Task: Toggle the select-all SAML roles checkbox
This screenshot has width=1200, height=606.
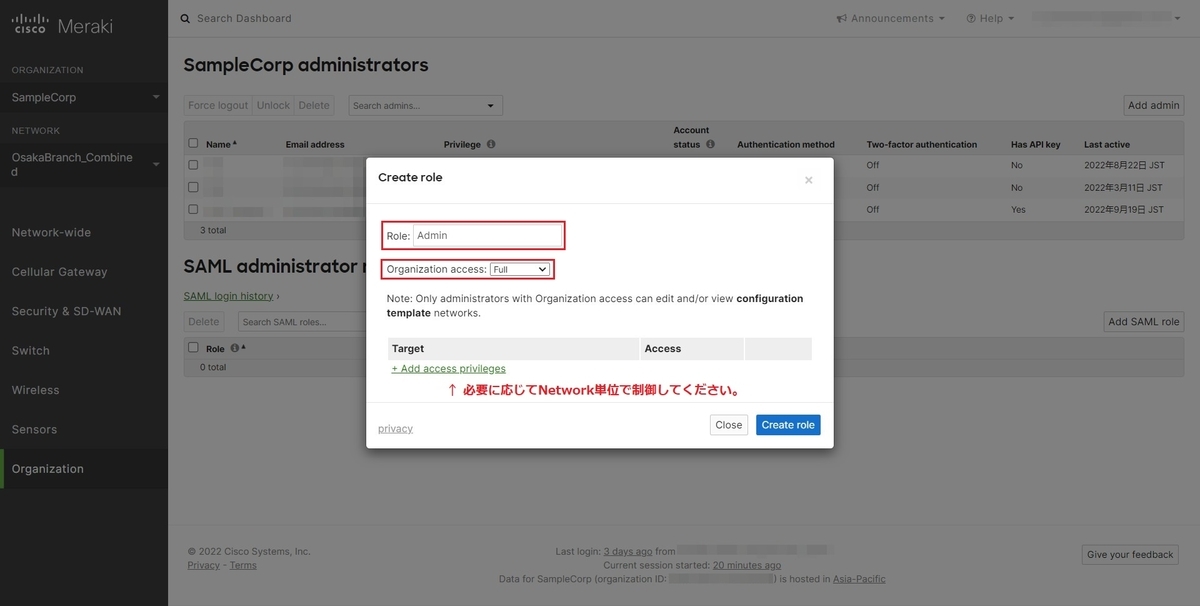Action: pyautogui.click(x=193, y=348)
